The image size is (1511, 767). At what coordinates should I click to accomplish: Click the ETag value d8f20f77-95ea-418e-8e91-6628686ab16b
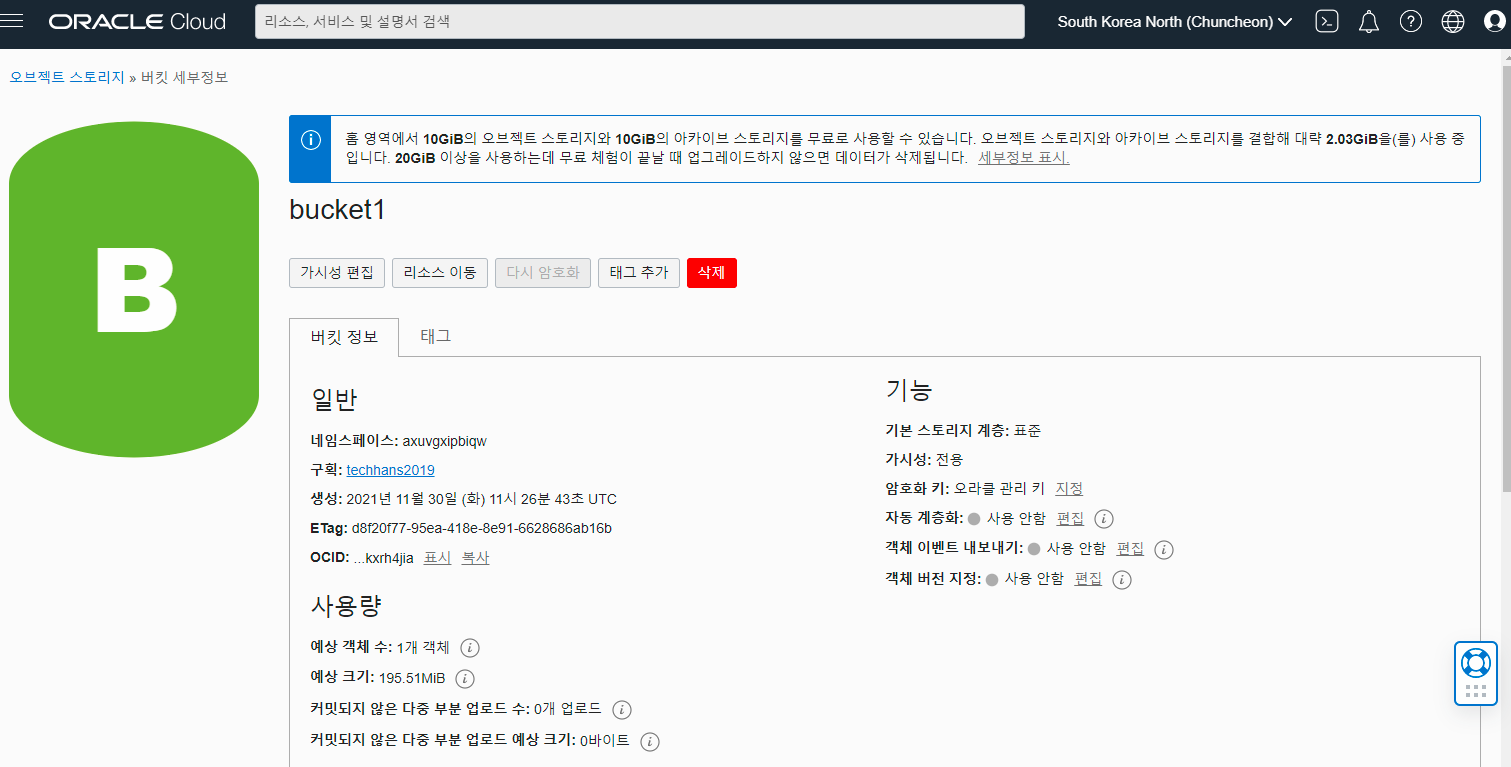pyautogui.click(x=482, y=528)
